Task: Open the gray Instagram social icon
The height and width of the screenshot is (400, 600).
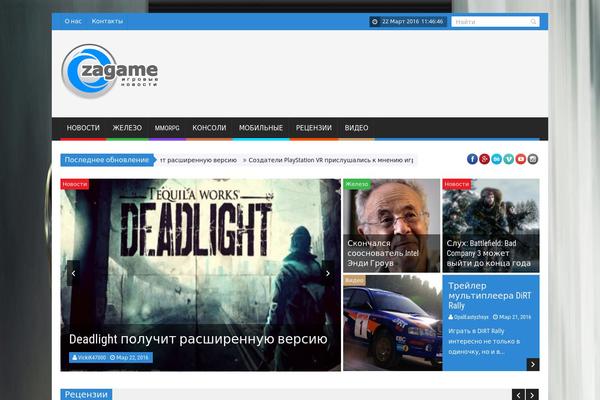Action: pyautogui.click(x=533, y=159)
